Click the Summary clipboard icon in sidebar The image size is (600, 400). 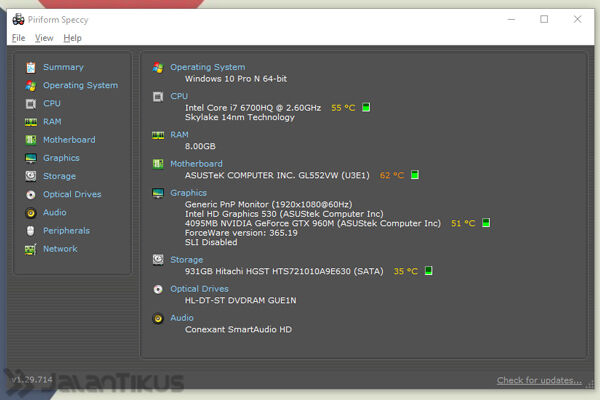tap(31, 68)
